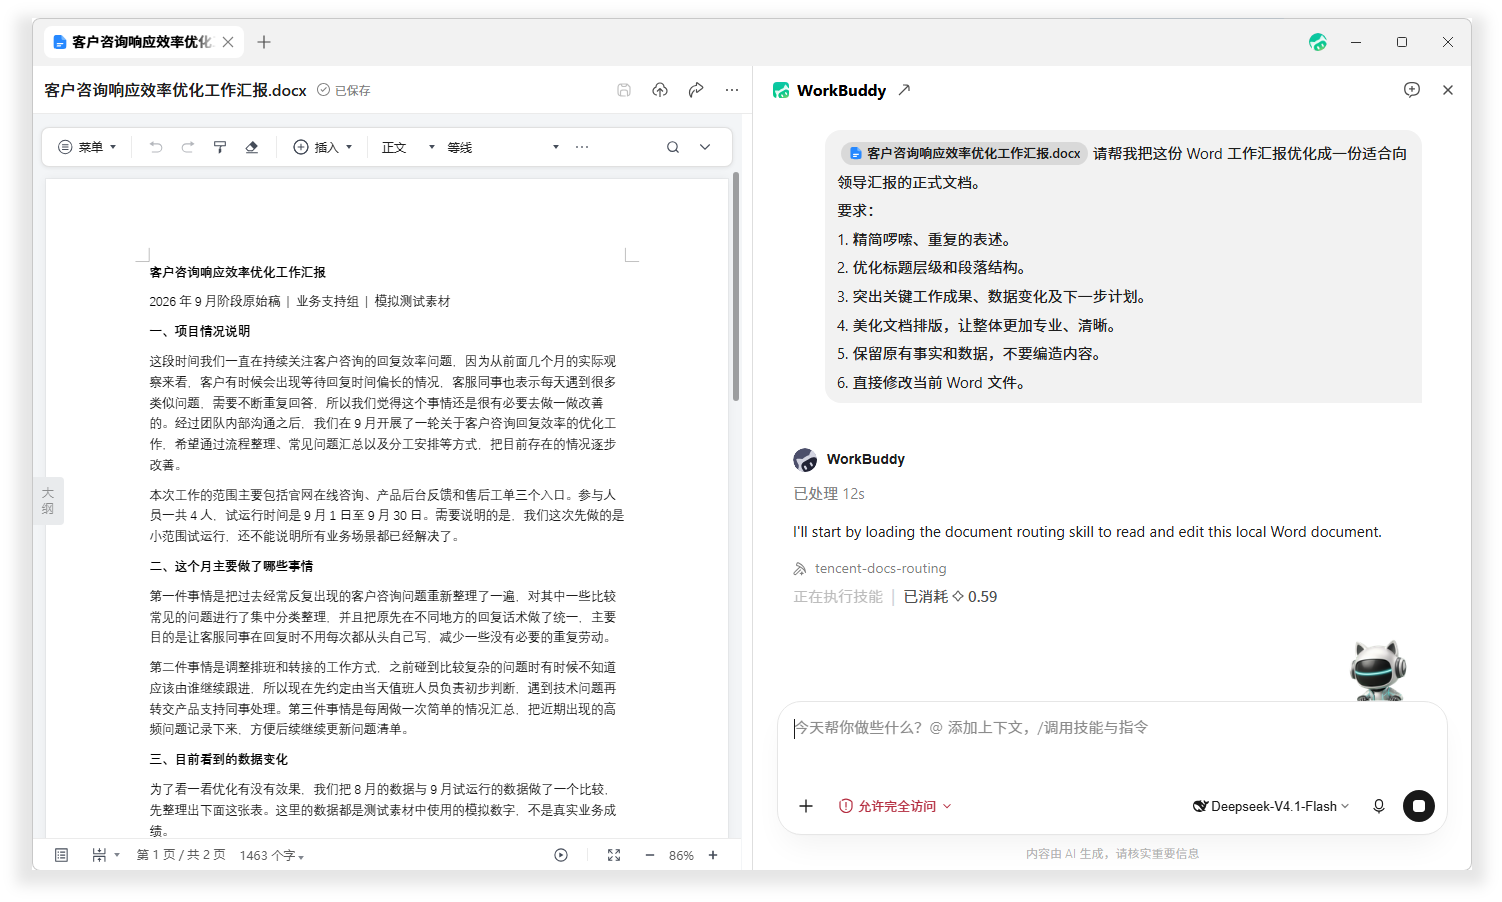Open the Deepseek-V4.1-Flash model selector
Screen dimensions: 1502x902
(x=1271, y=806)
